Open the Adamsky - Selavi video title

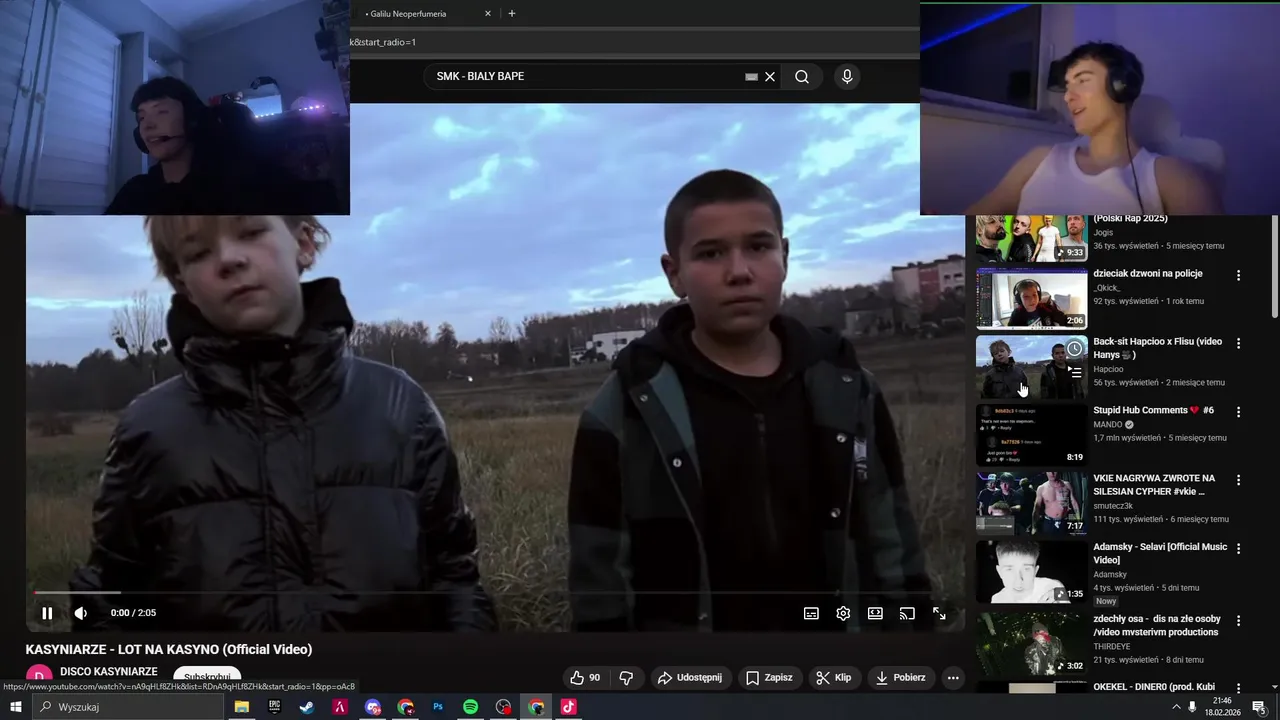(x=1160, y=553)
